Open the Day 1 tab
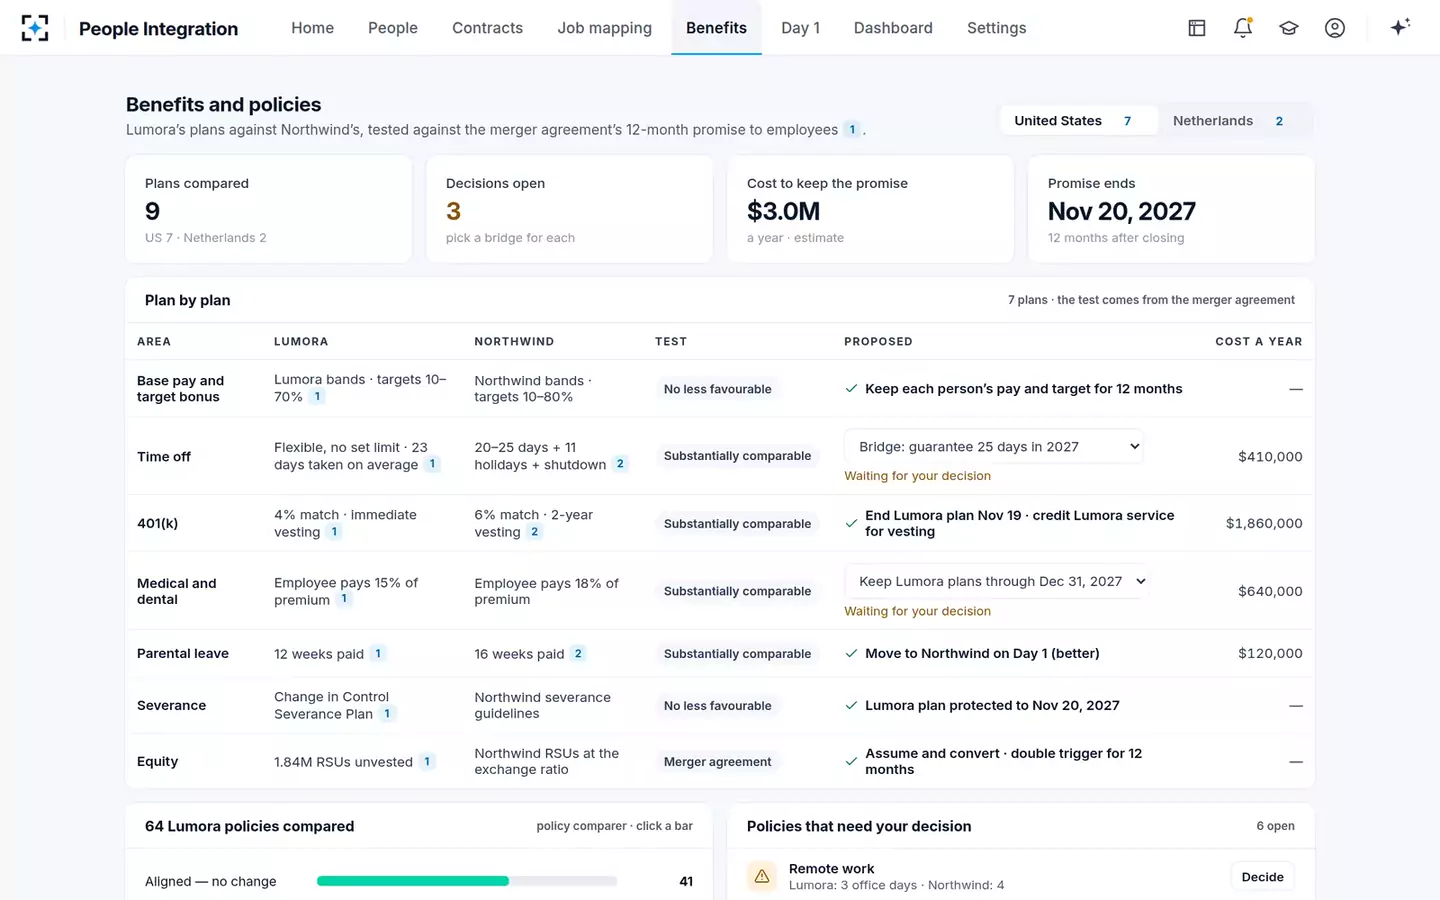 pos(800,28)
